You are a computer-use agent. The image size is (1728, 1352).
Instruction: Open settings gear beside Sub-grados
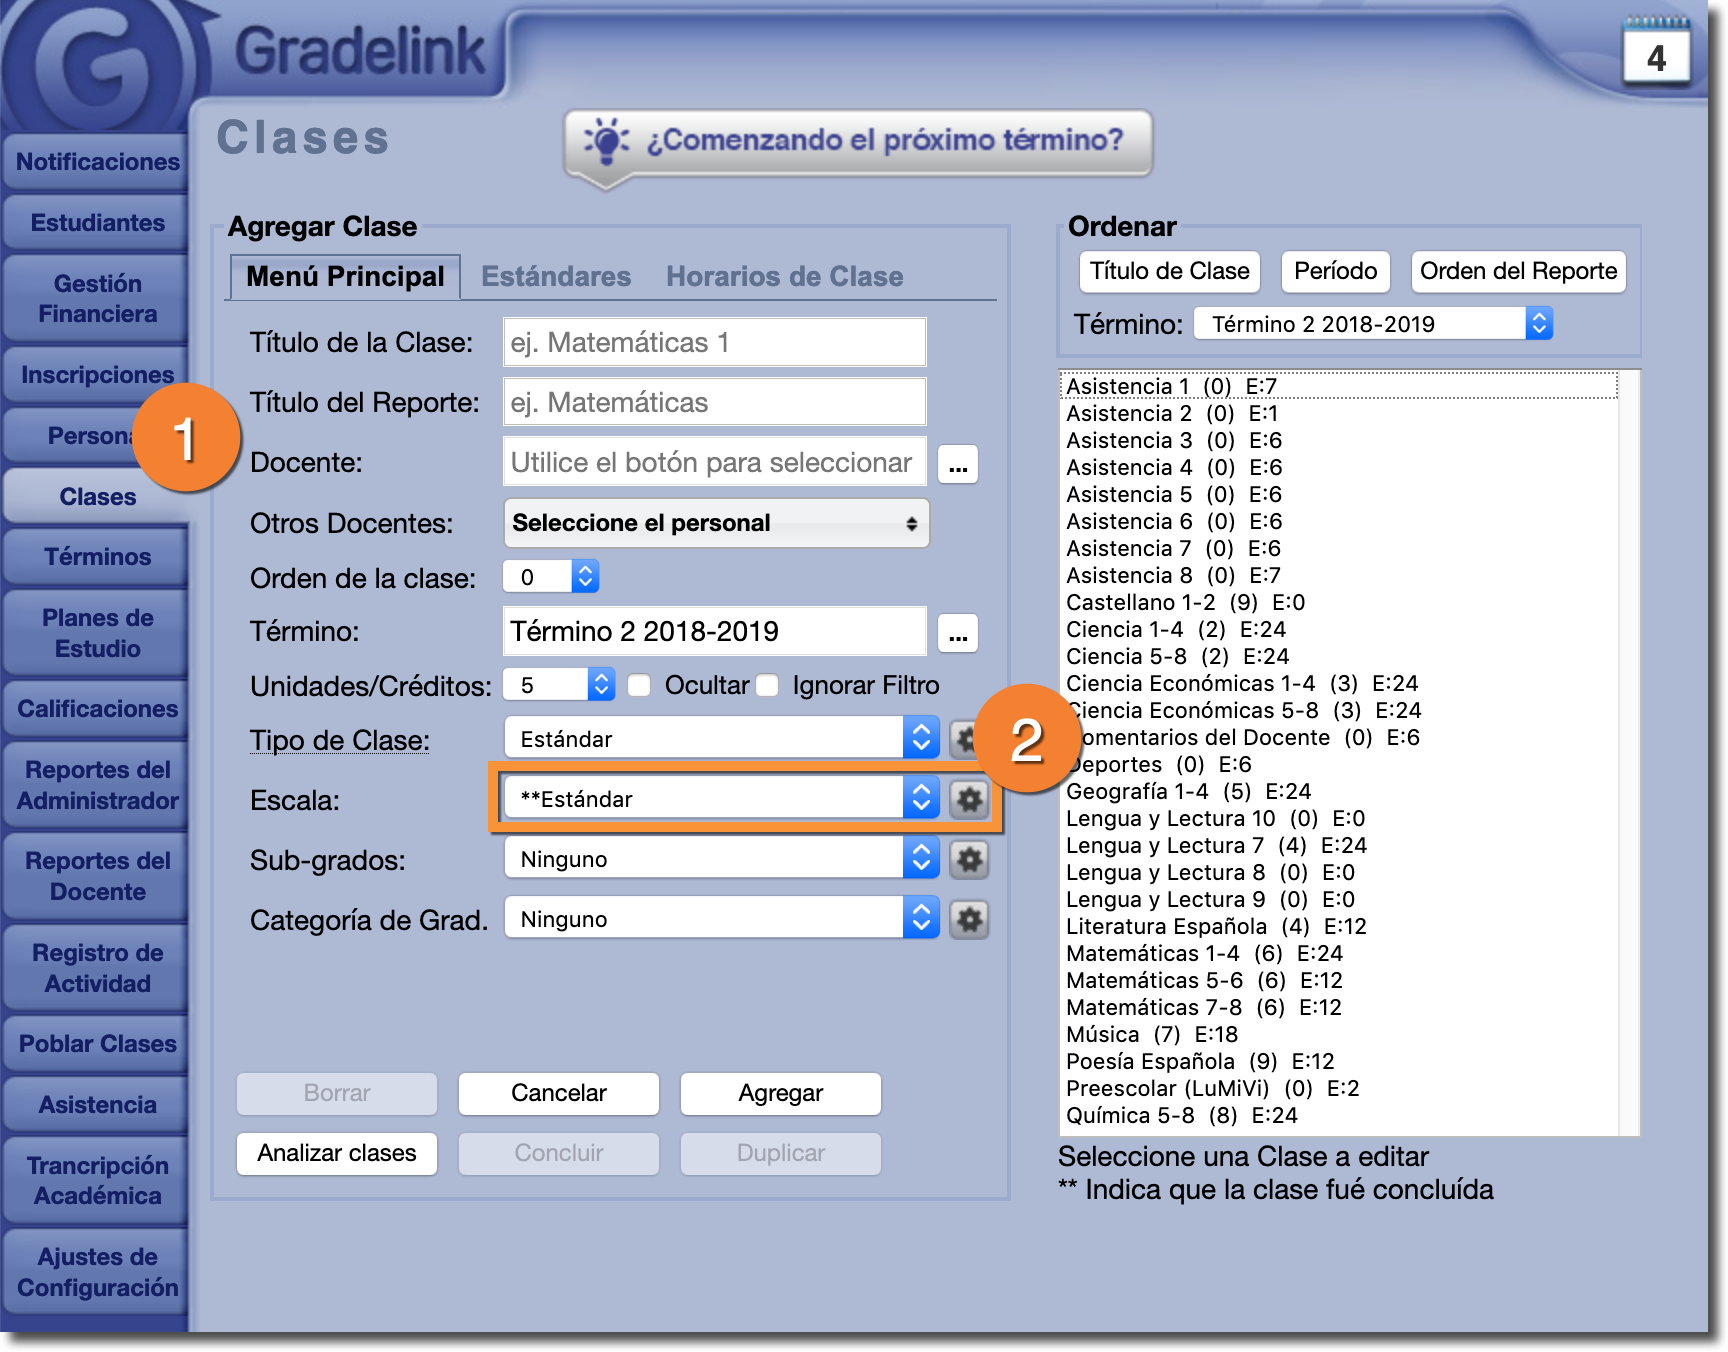click(968, 860)
